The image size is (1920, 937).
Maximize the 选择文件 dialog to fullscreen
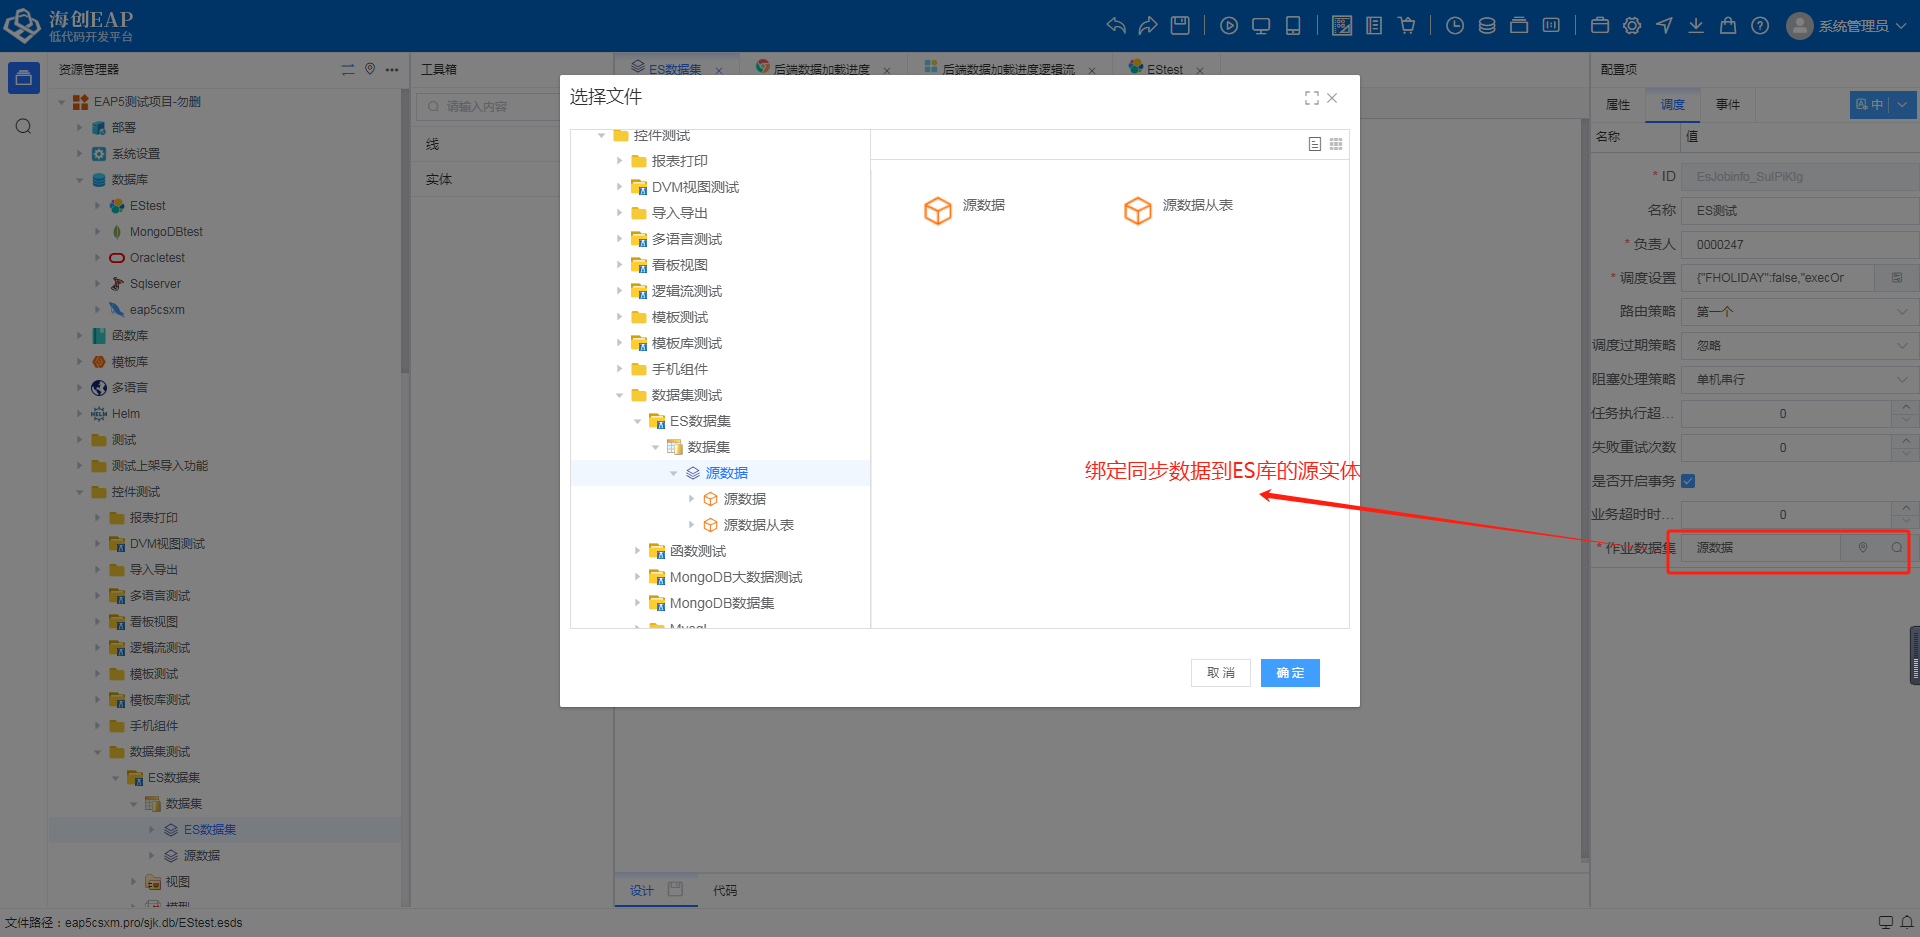click(1311, 98)
